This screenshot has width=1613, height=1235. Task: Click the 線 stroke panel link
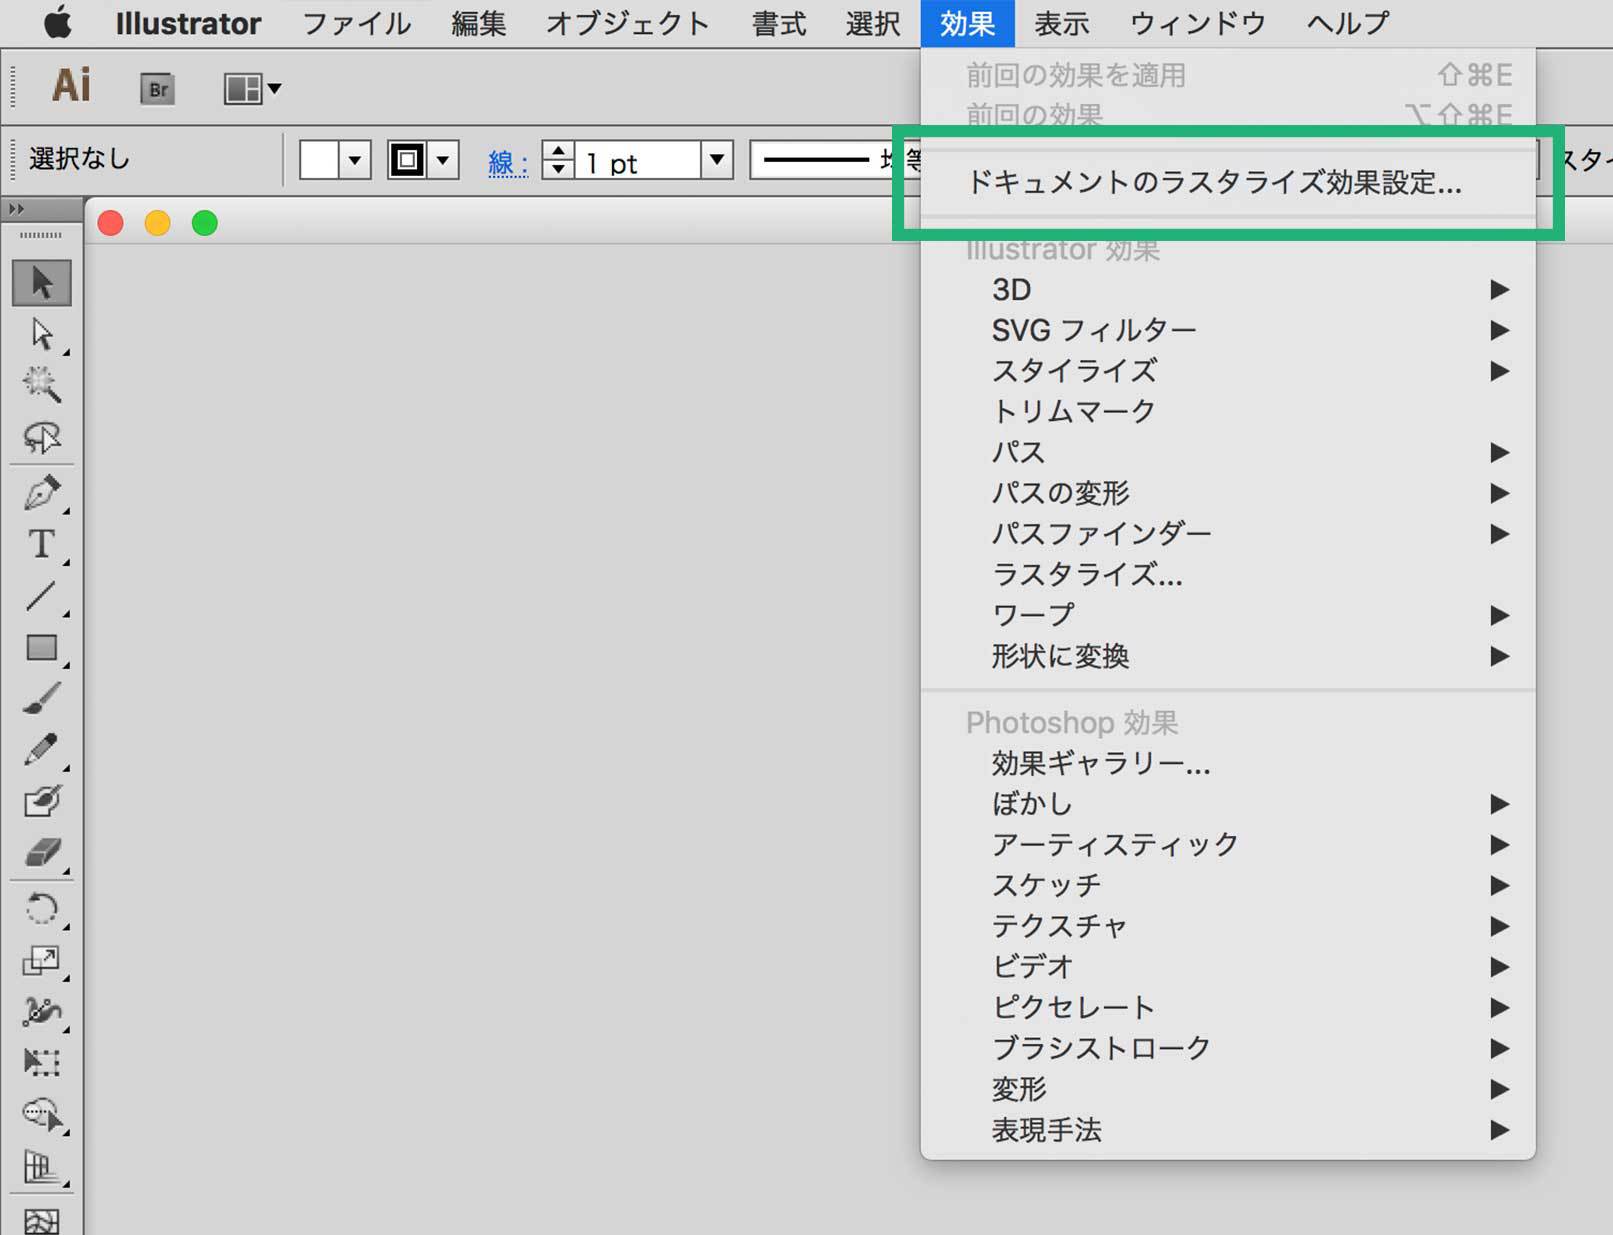coord(507,162)
